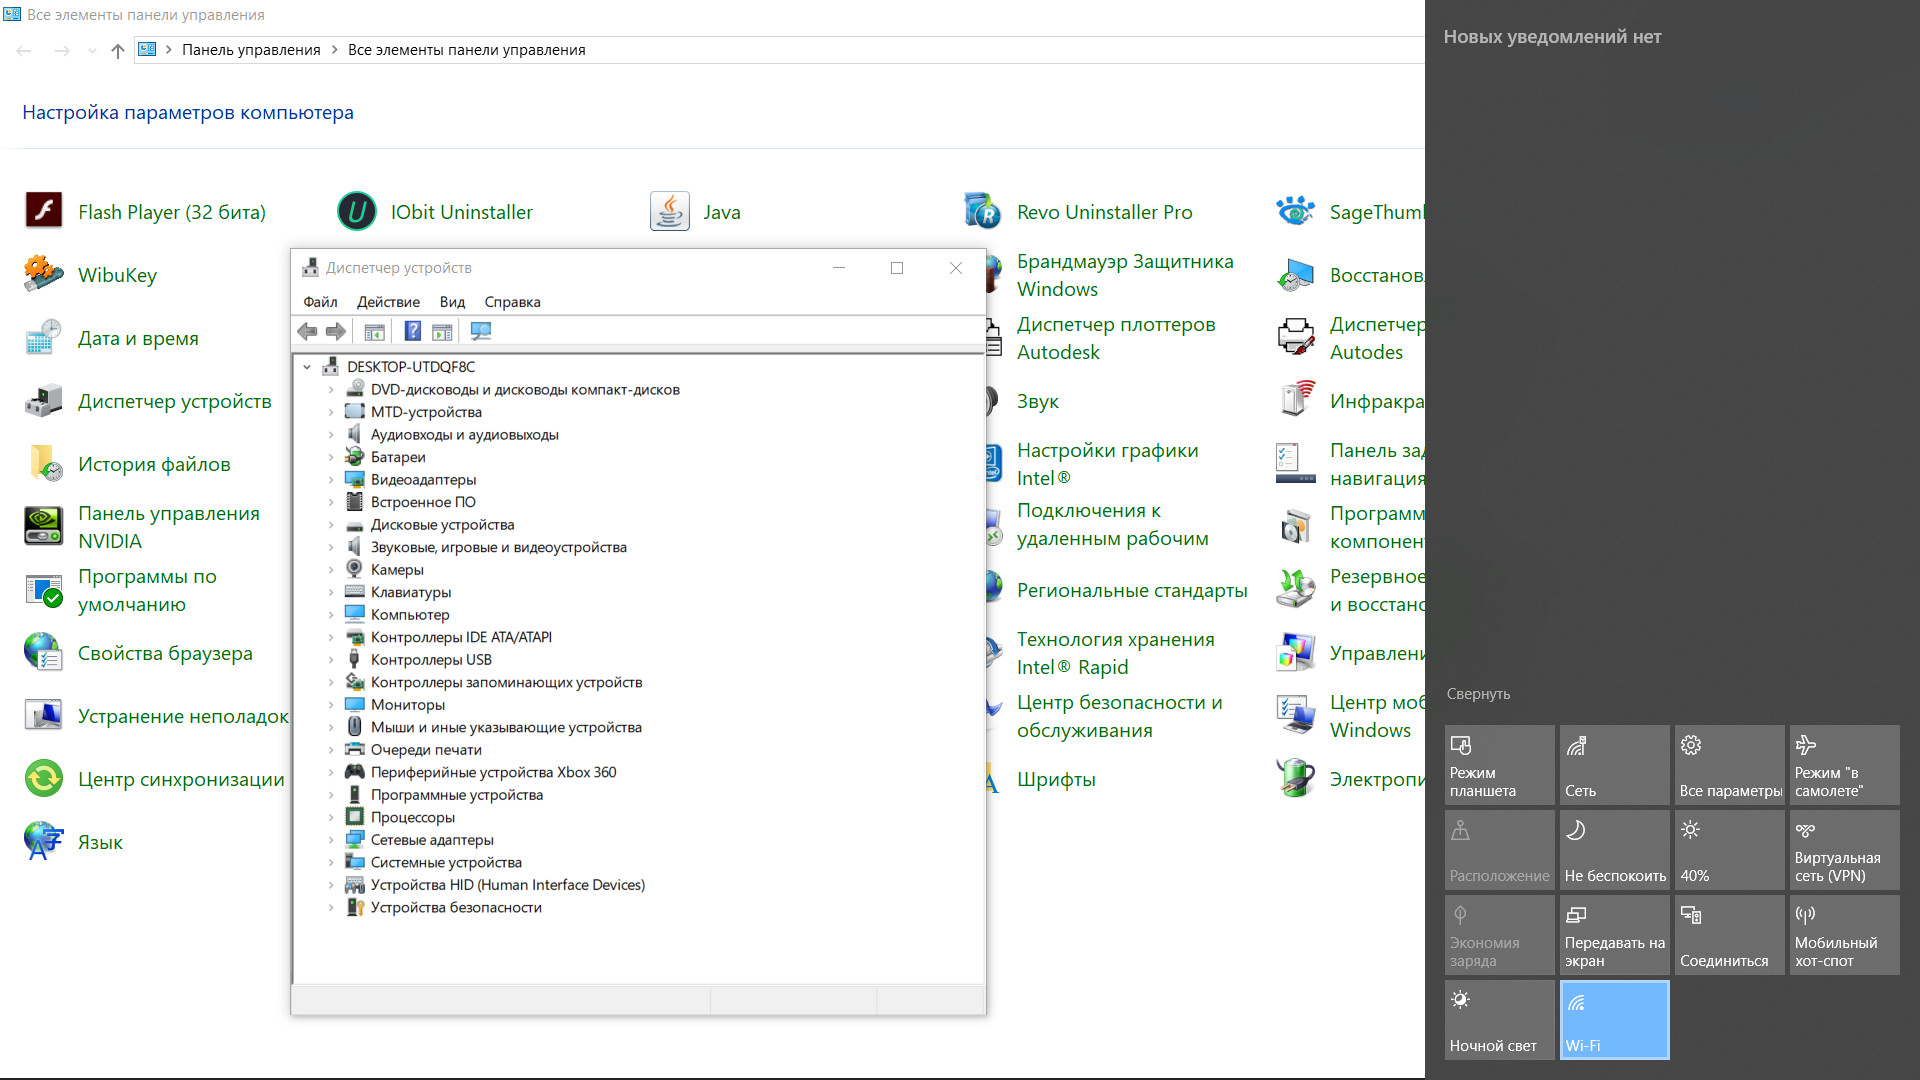Expand Клавиатуры node arrow

[331, 592]
